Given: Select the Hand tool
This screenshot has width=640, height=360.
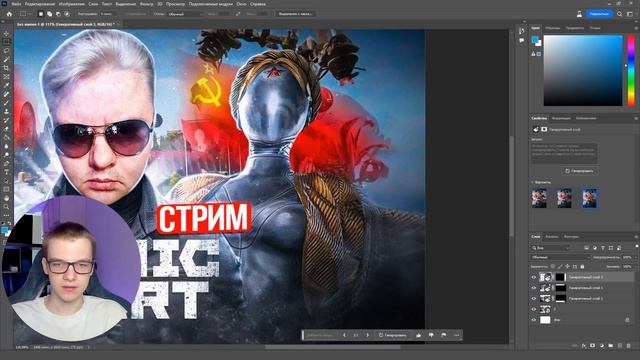Looking at the screenshot, I should coord(6,198).
